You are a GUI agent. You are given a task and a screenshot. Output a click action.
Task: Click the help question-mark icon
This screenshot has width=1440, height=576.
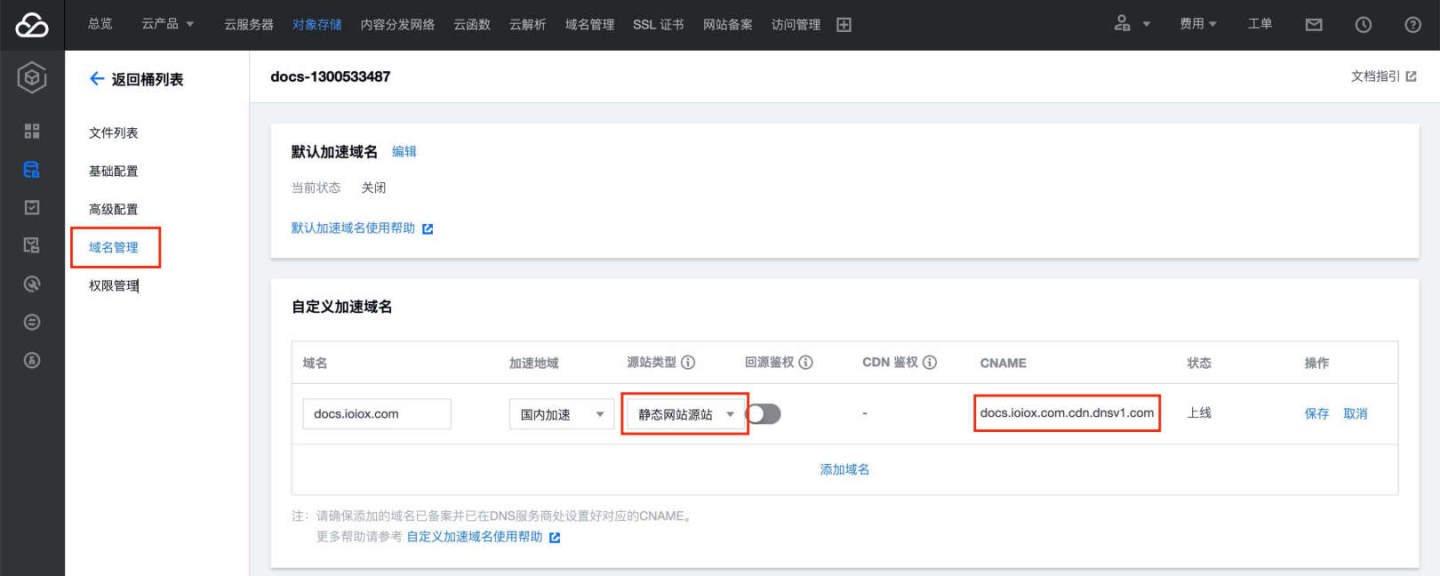(1411, 24)
